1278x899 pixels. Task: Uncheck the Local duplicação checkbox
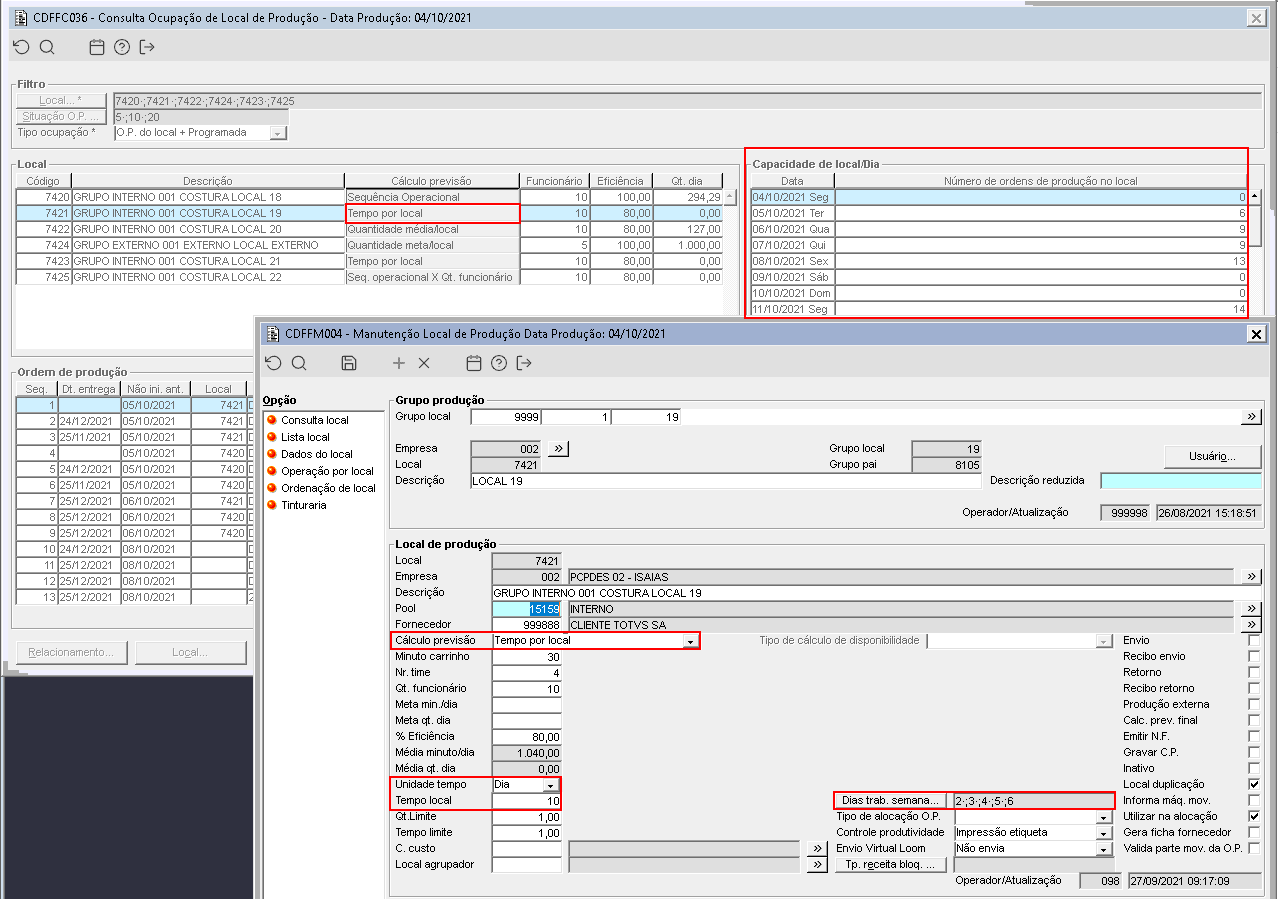pos(1254,784)
